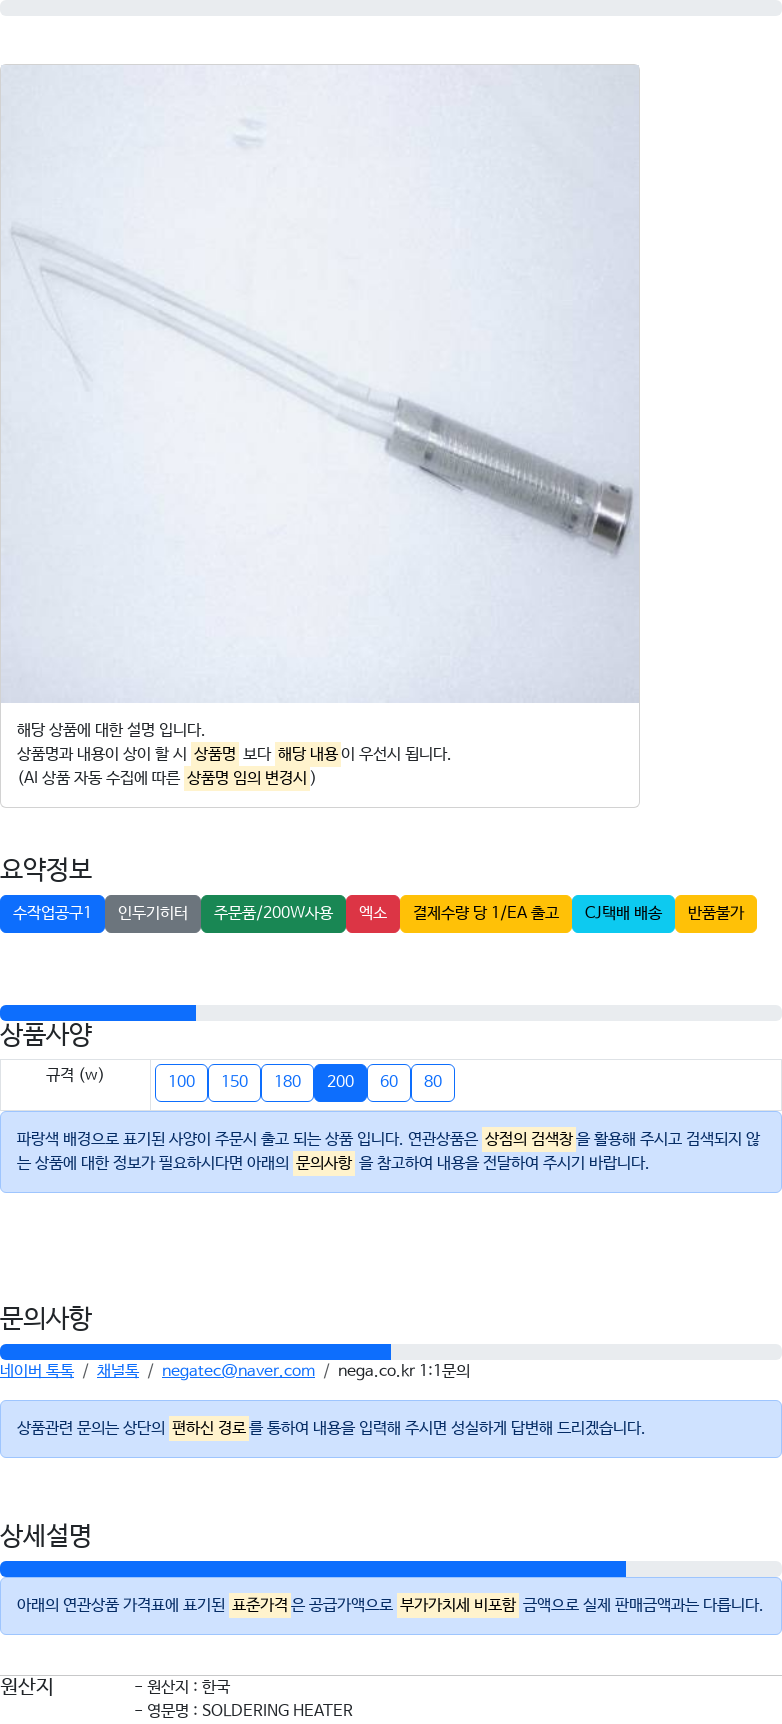Click the 결제수량 당 1/EA 출고 badge

(x=486, y=913)
